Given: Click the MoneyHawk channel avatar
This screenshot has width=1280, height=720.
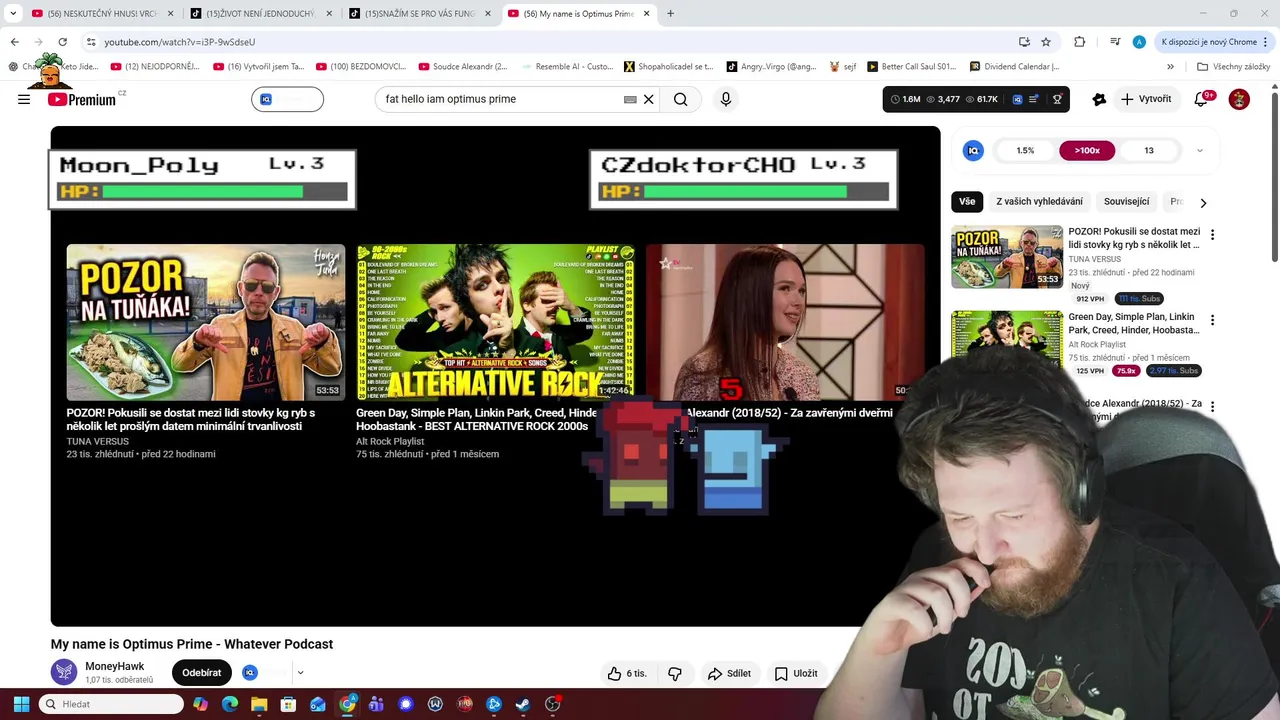Looking at the screenshot, I should 64,672.
